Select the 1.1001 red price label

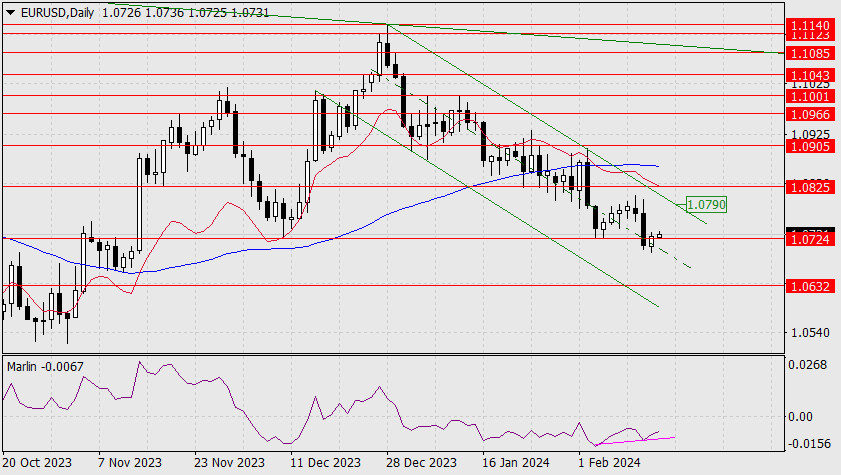[x=810, y=96]
